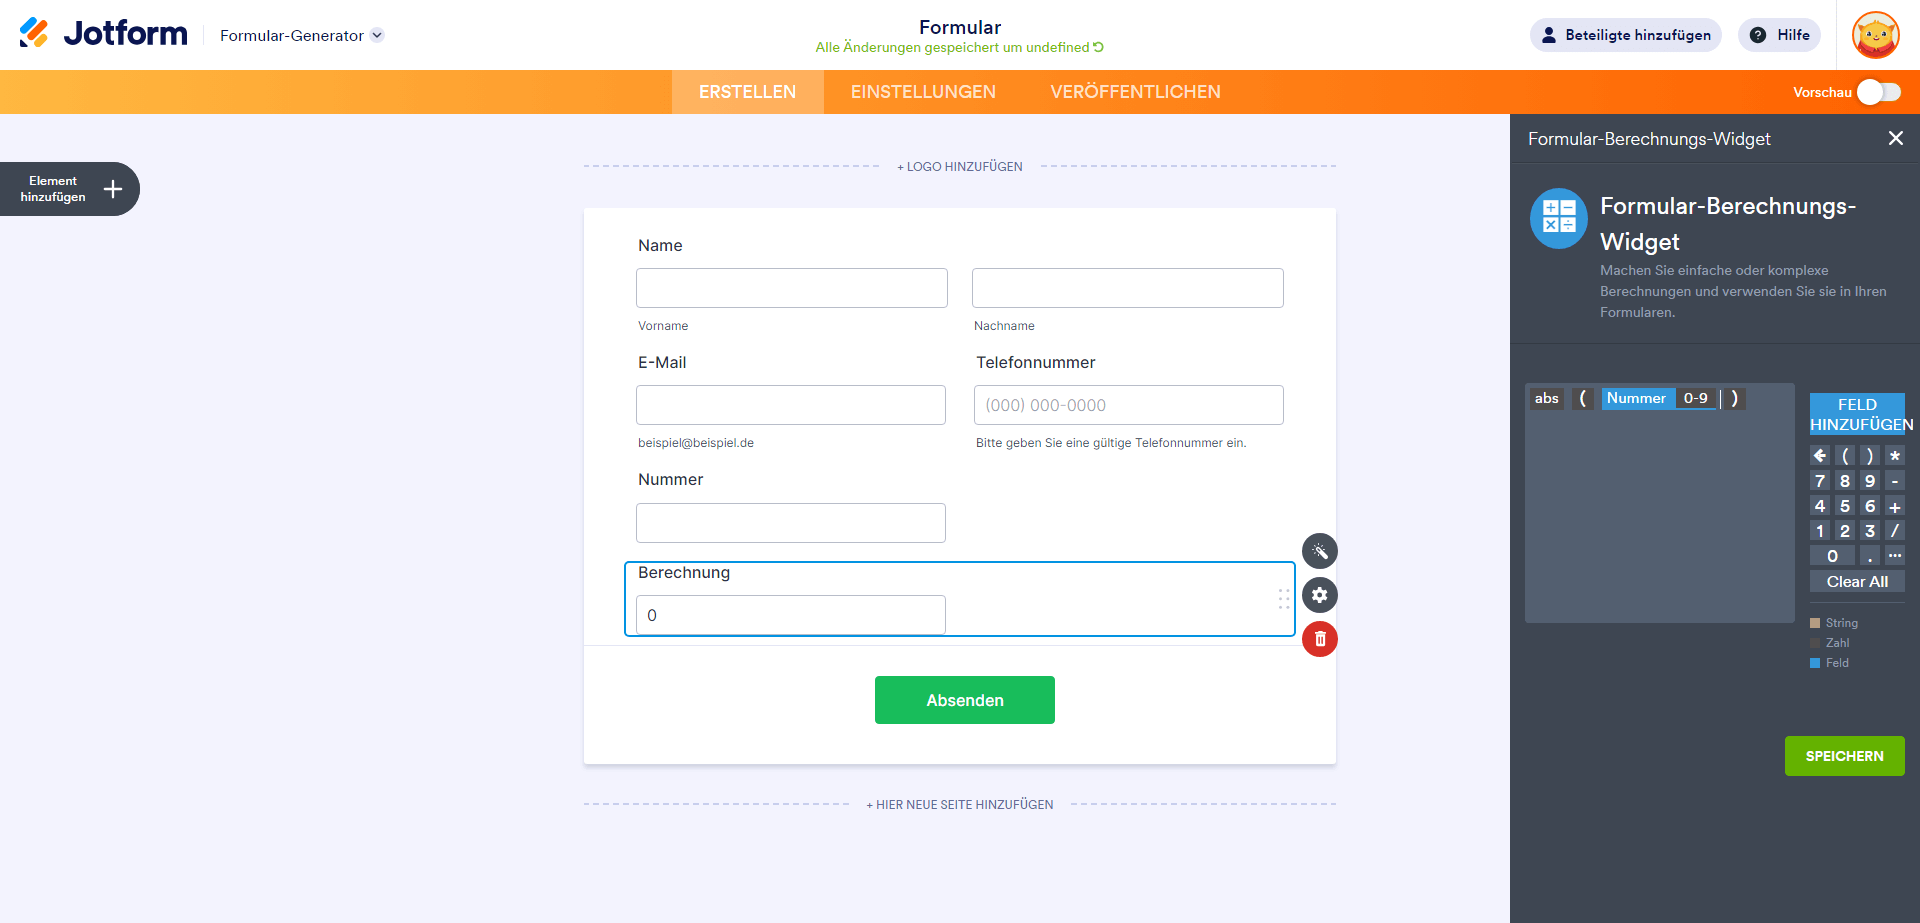
Task: Delete the Berechnung field with the trash icon
Action: pos(1319,639)
